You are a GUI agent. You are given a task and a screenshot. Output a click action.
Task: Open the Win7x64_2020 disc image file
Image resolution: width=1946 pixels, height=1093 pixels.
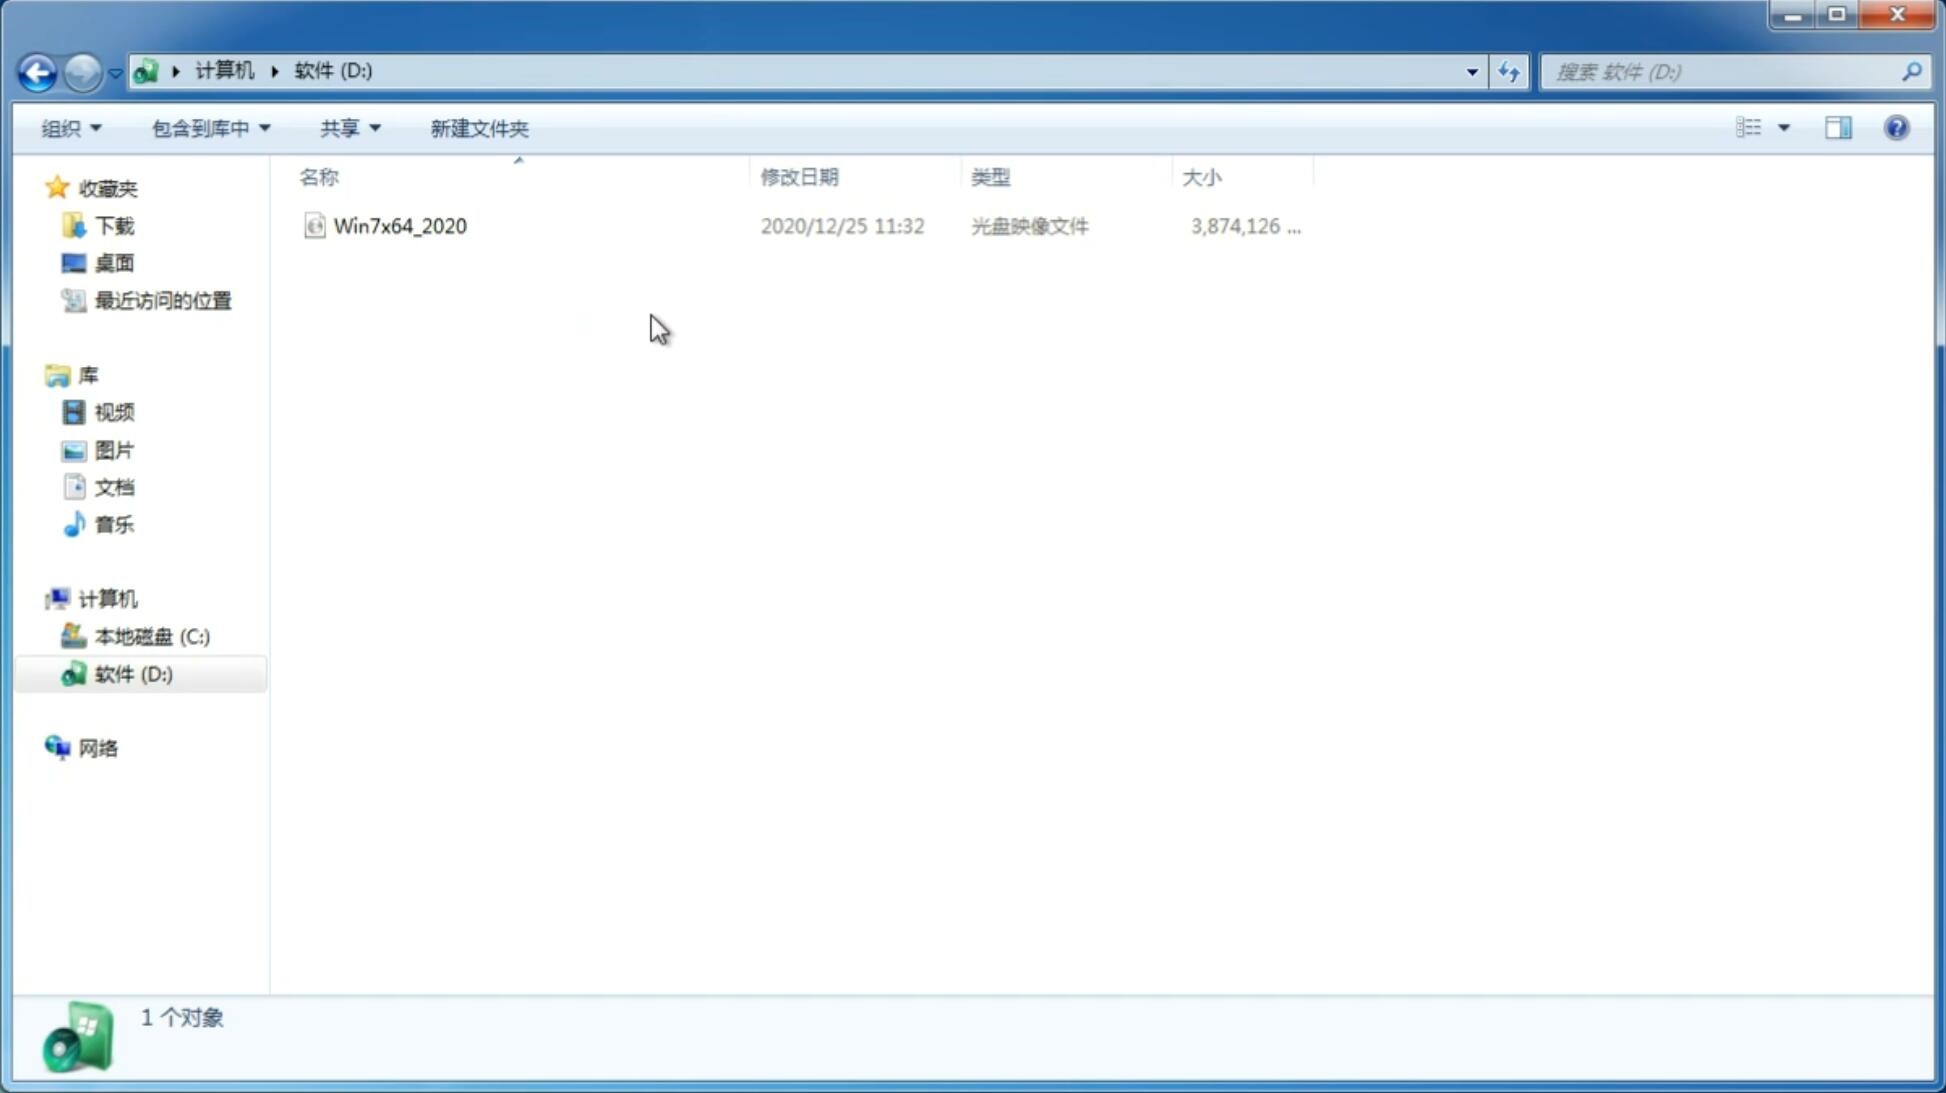tap(400, 224)
